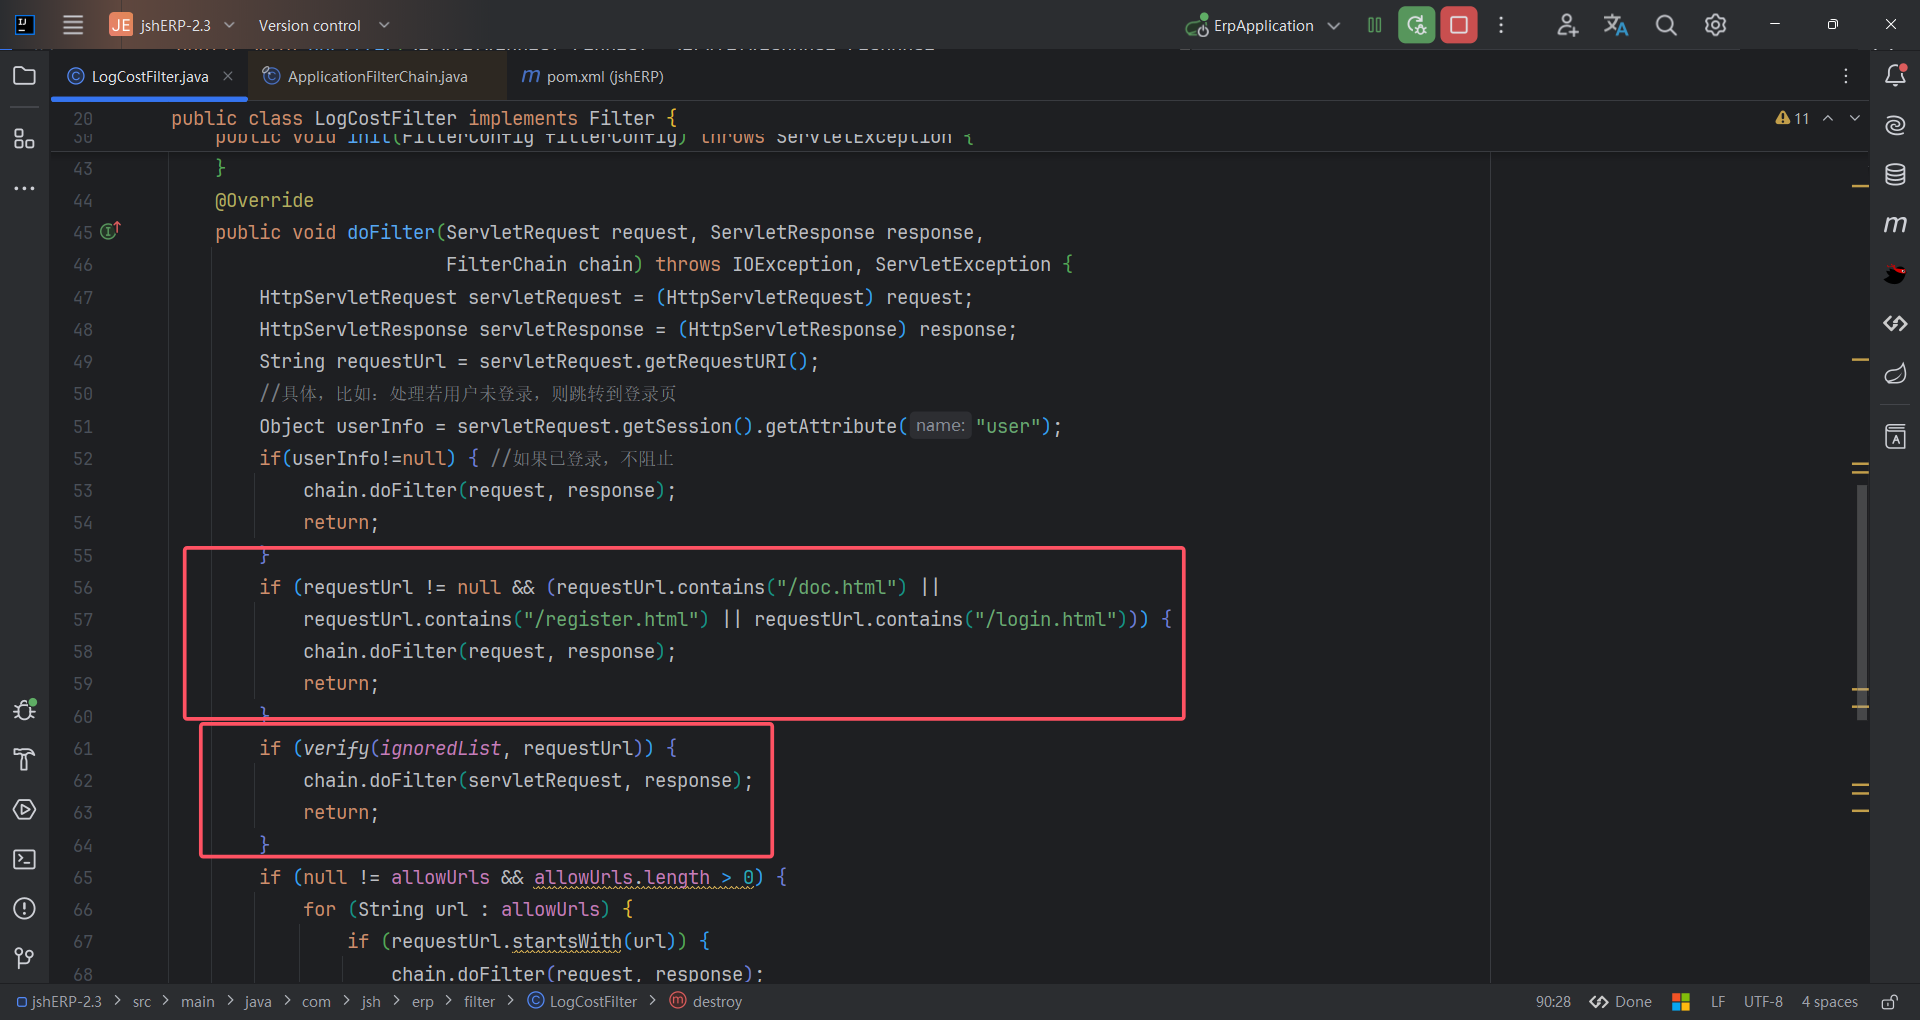Viewport: 1920px width, 1020px height.
Task: Open the red bird plugin tool window
Action: pyautogui.click(x=1895, y=273)
